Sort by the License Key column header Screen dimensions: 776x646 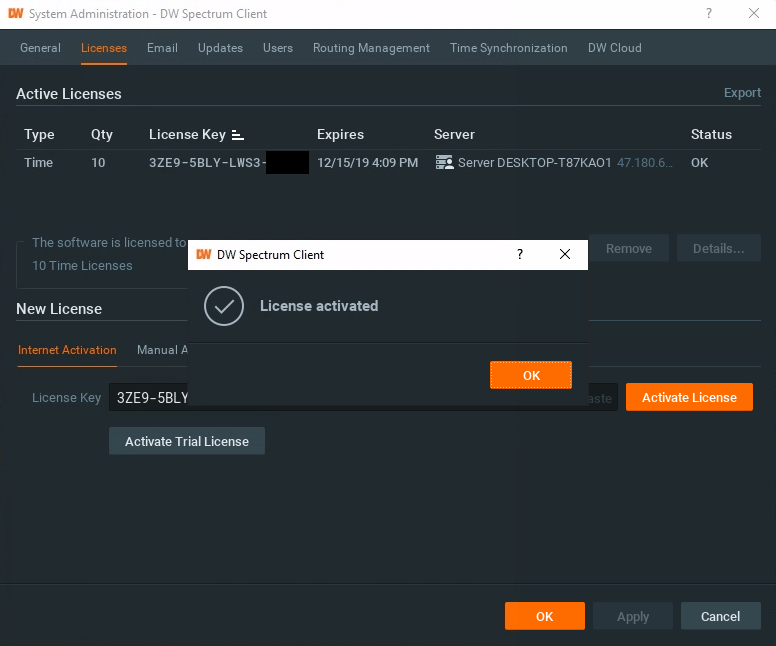[x=187, y=135]
